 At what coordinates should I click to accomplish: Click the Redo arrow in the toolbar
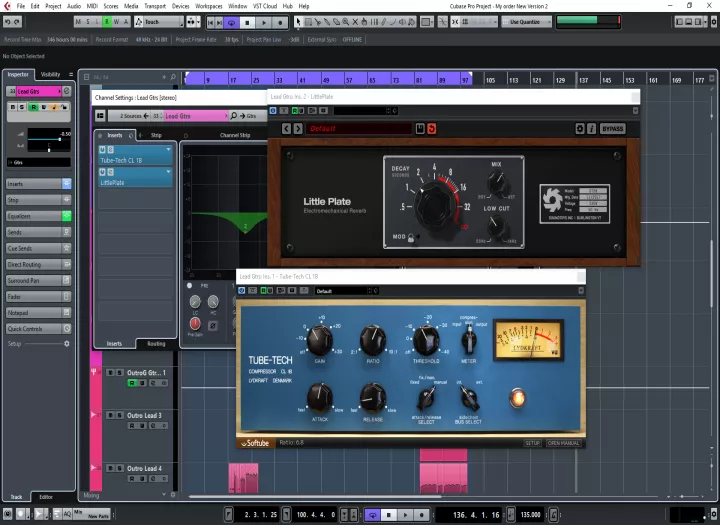pyautogui.click(x=17, y=22)
